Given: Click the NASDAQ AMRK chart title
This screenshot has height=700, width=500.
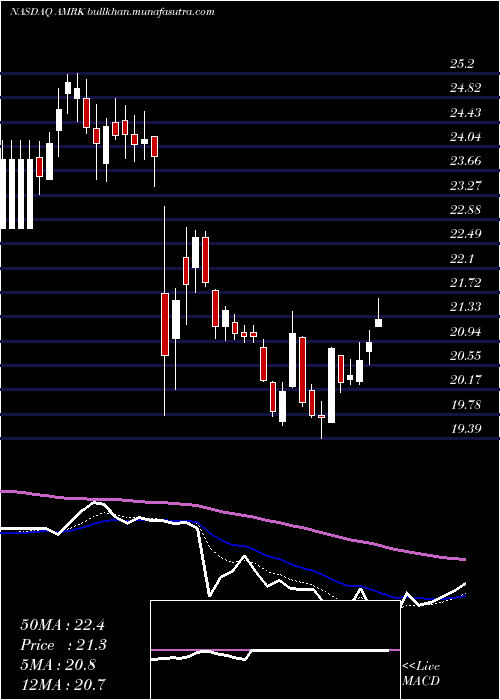Looking at the screenshot, I should click(112, 12).
